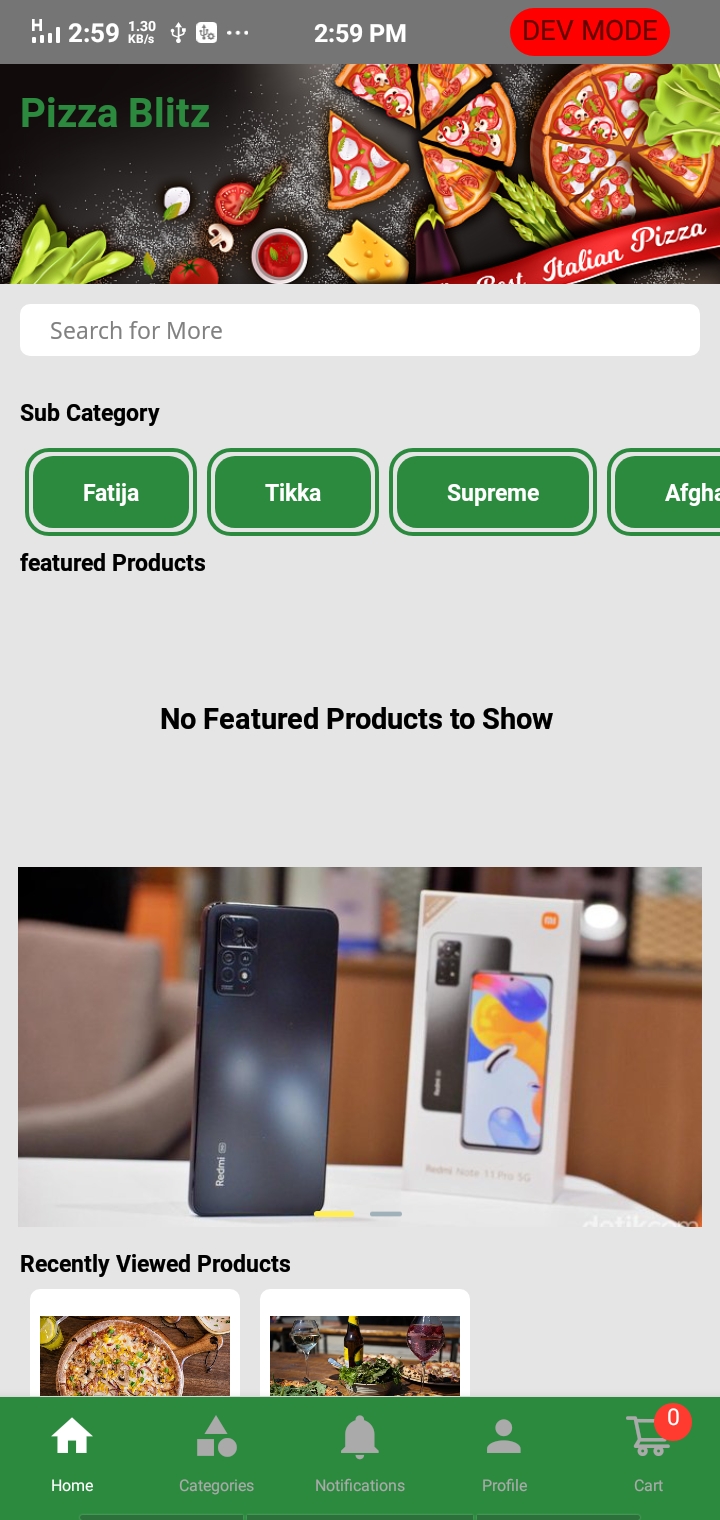This screenshot has width=720, height=1520.
Task: Open the Profile person icon
Action: pos(504,1437)
